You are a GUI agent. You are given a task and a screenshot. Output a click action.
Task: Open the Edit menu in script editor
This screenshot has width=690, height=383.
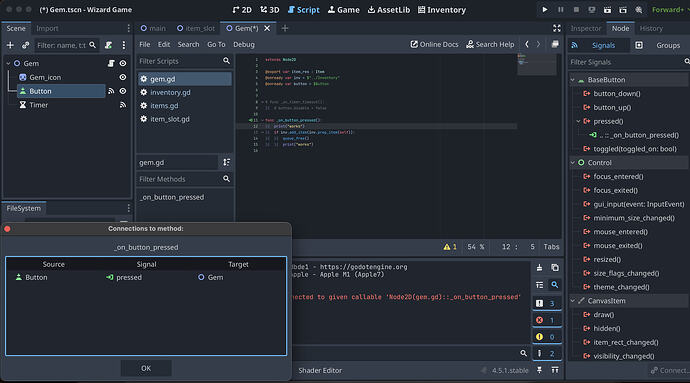coord(164,44)
